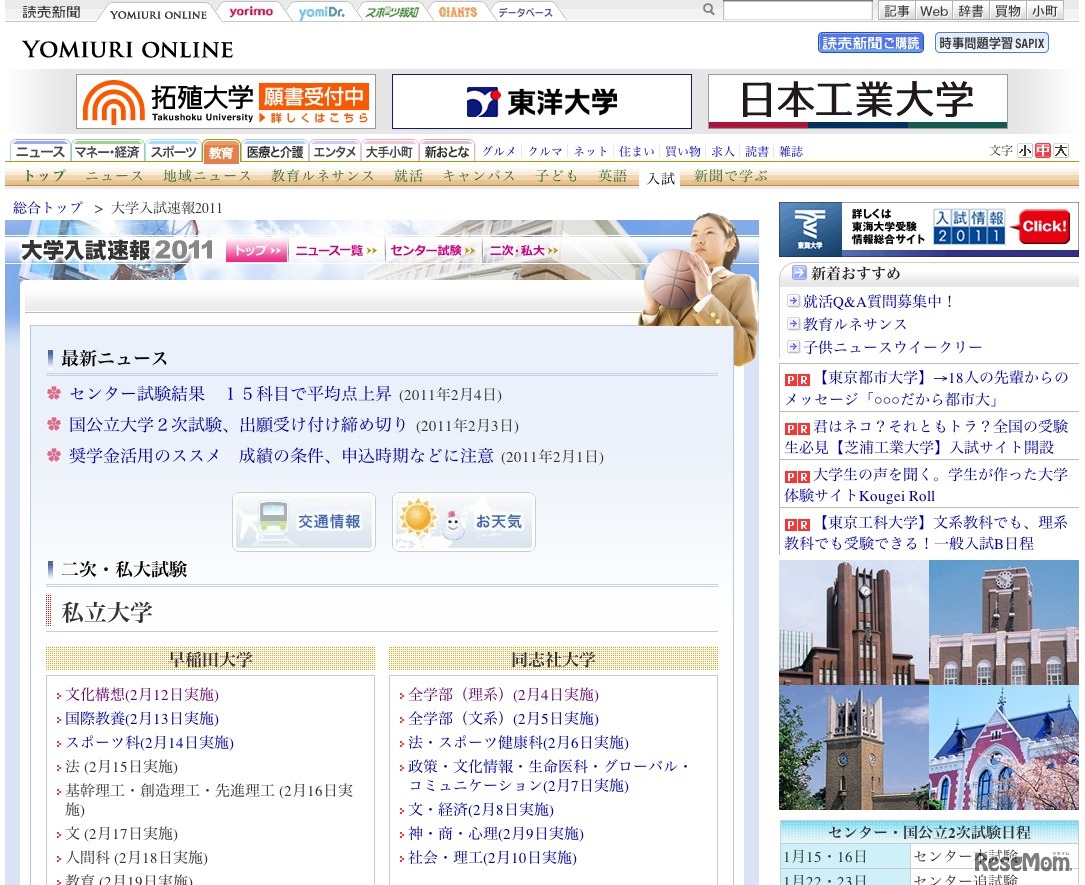Open 社会・理工(2月10日実施) link
Viewport: 1085px width, 885px height.
pyautogui.click(x=493, y=858)
